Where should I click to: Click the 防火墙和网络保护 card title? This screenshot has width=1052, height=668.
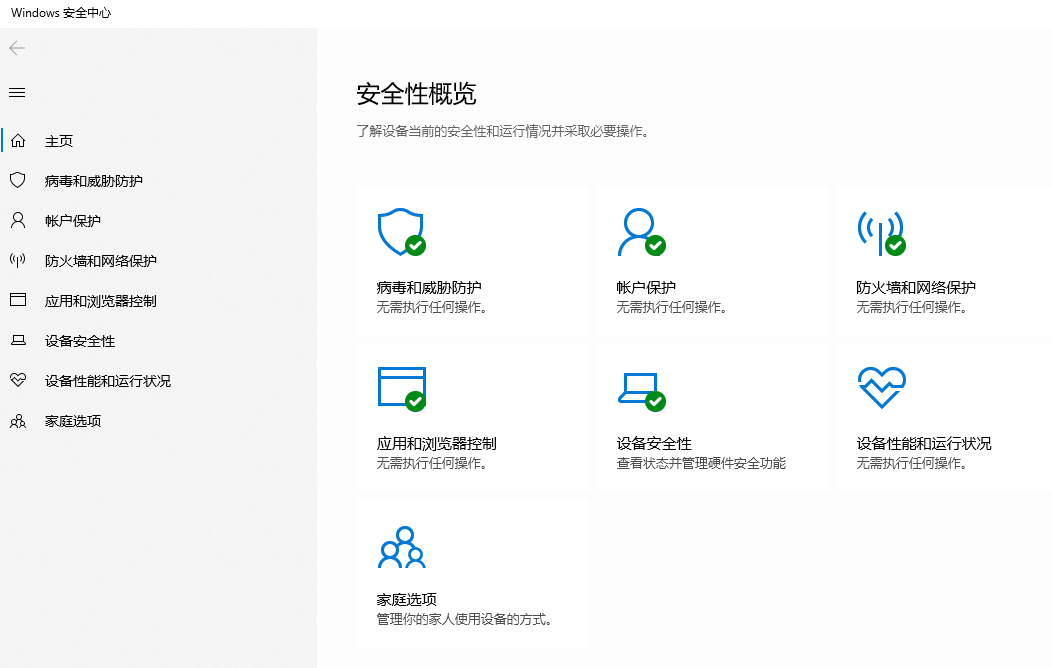(916, 288)
